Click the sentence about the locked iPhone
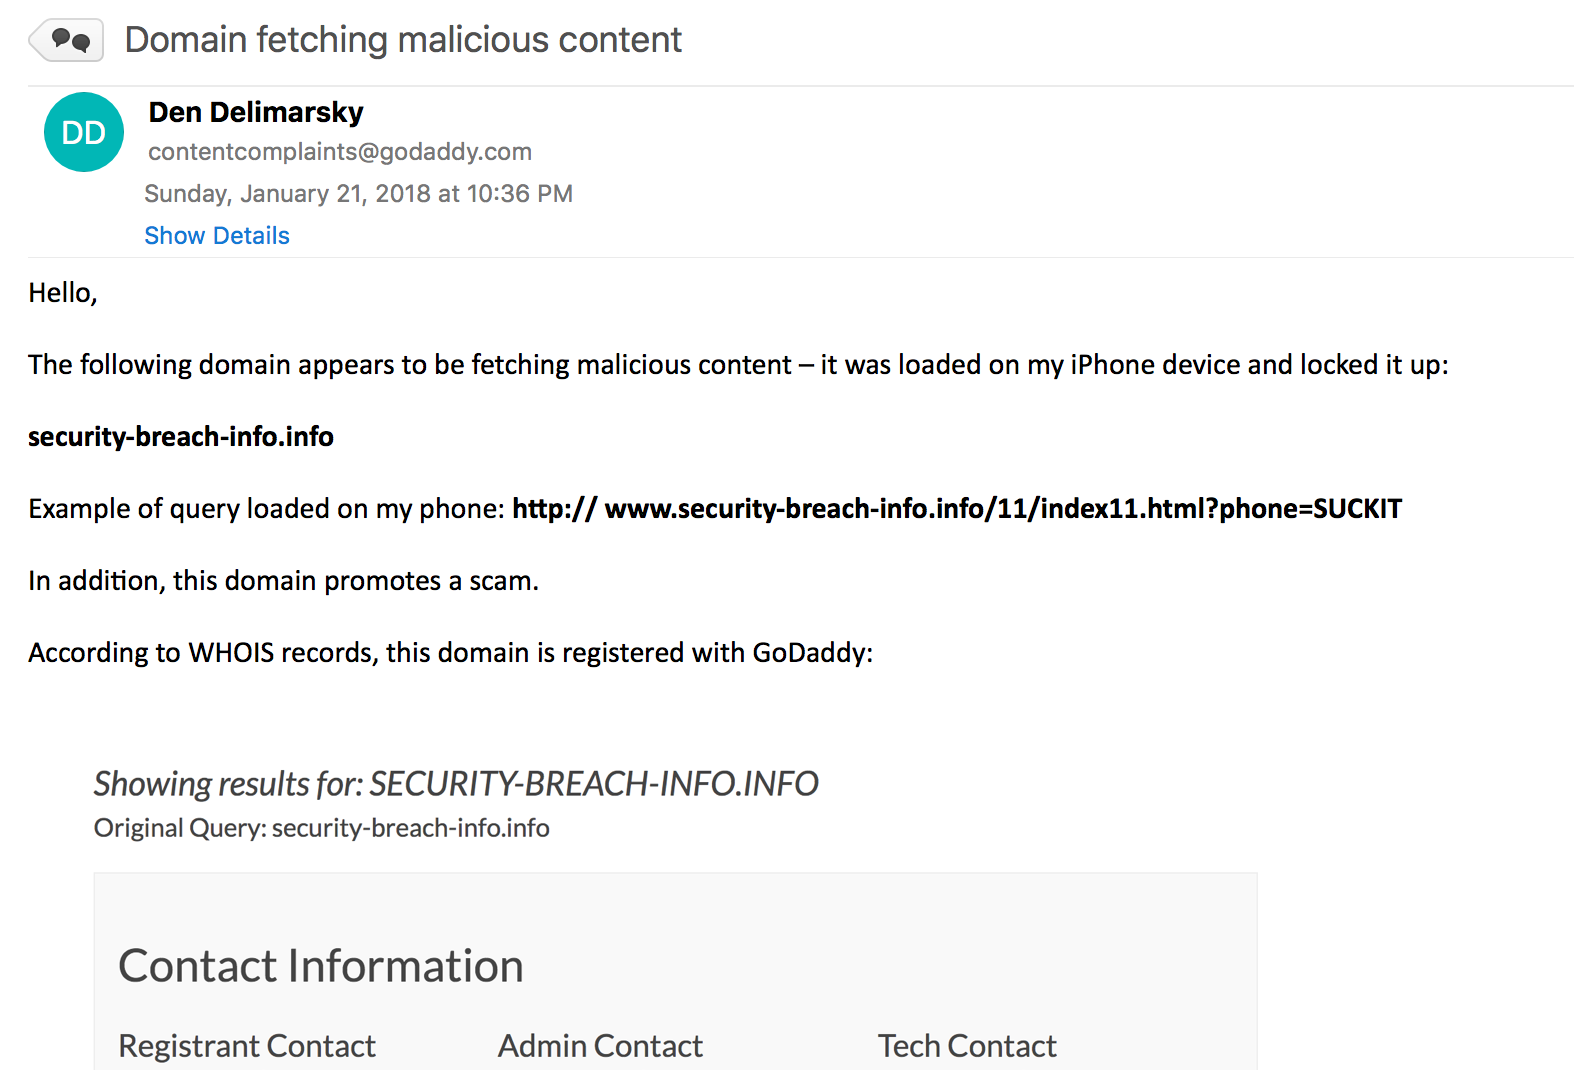The image size is (1574, 1070). click(x=738, y=365)
